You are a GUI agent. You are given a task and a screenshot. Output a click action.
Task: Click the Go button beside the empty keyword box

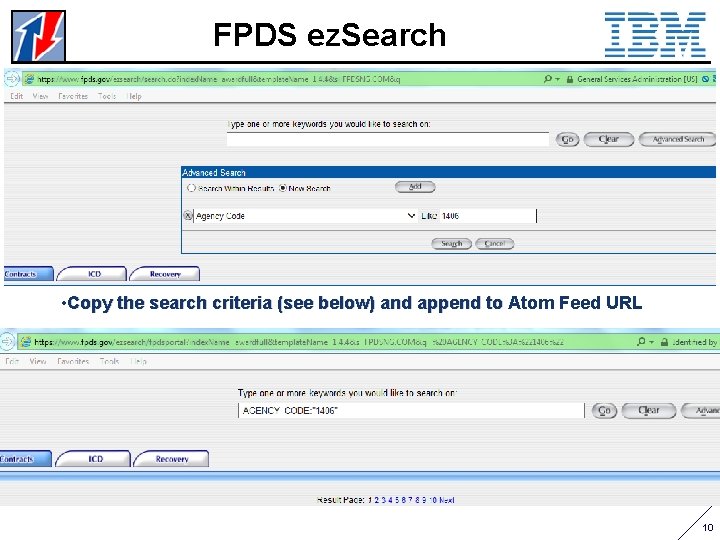(x=567, y=139)
